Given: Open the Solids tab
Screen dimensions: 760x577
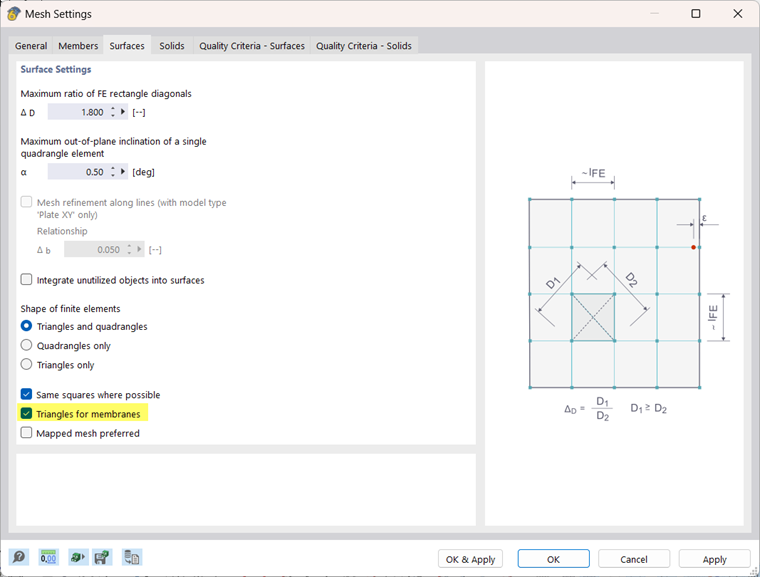Looking at the screenshot, I should click(172, 46).
